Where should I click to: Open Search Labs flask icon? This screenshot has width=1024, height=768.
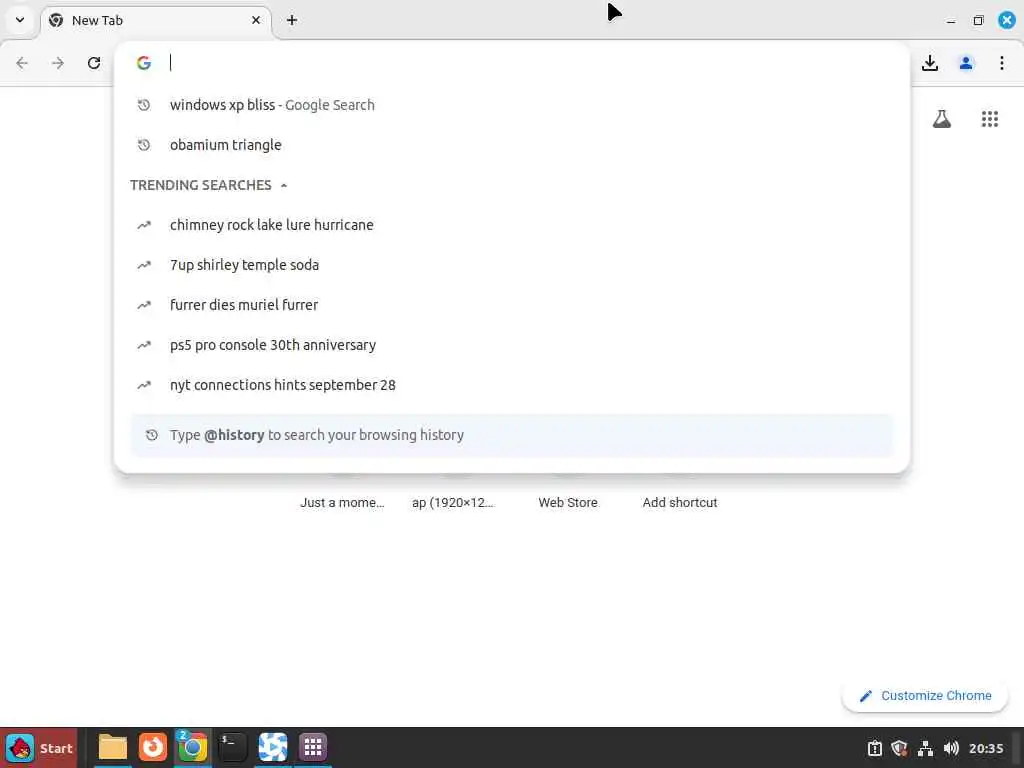[942, 119]
